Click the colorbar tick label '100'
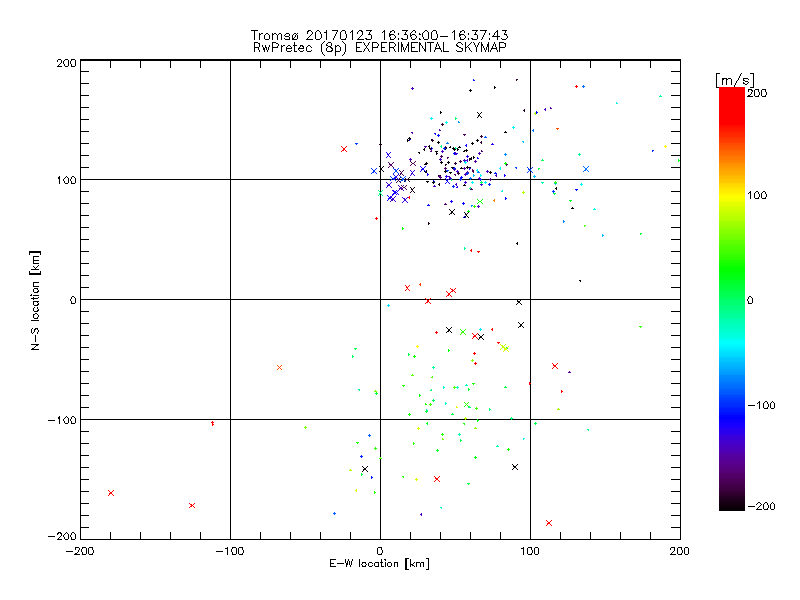 click(757, 195)
